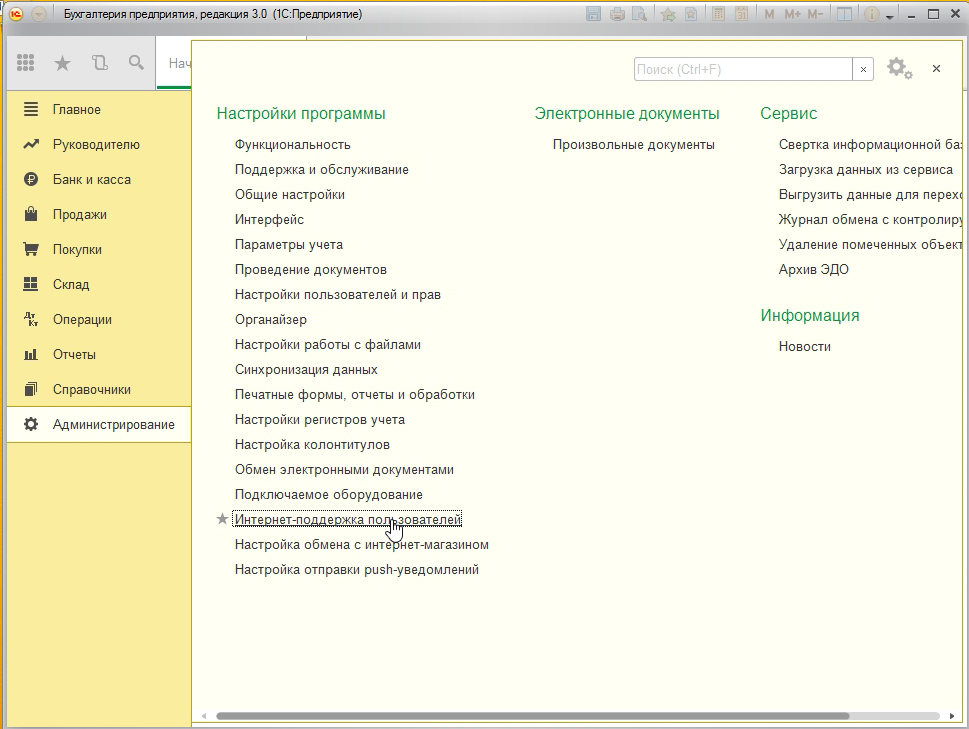Open the Банк и касса section
969x729 pixels.
coord(99,180)
